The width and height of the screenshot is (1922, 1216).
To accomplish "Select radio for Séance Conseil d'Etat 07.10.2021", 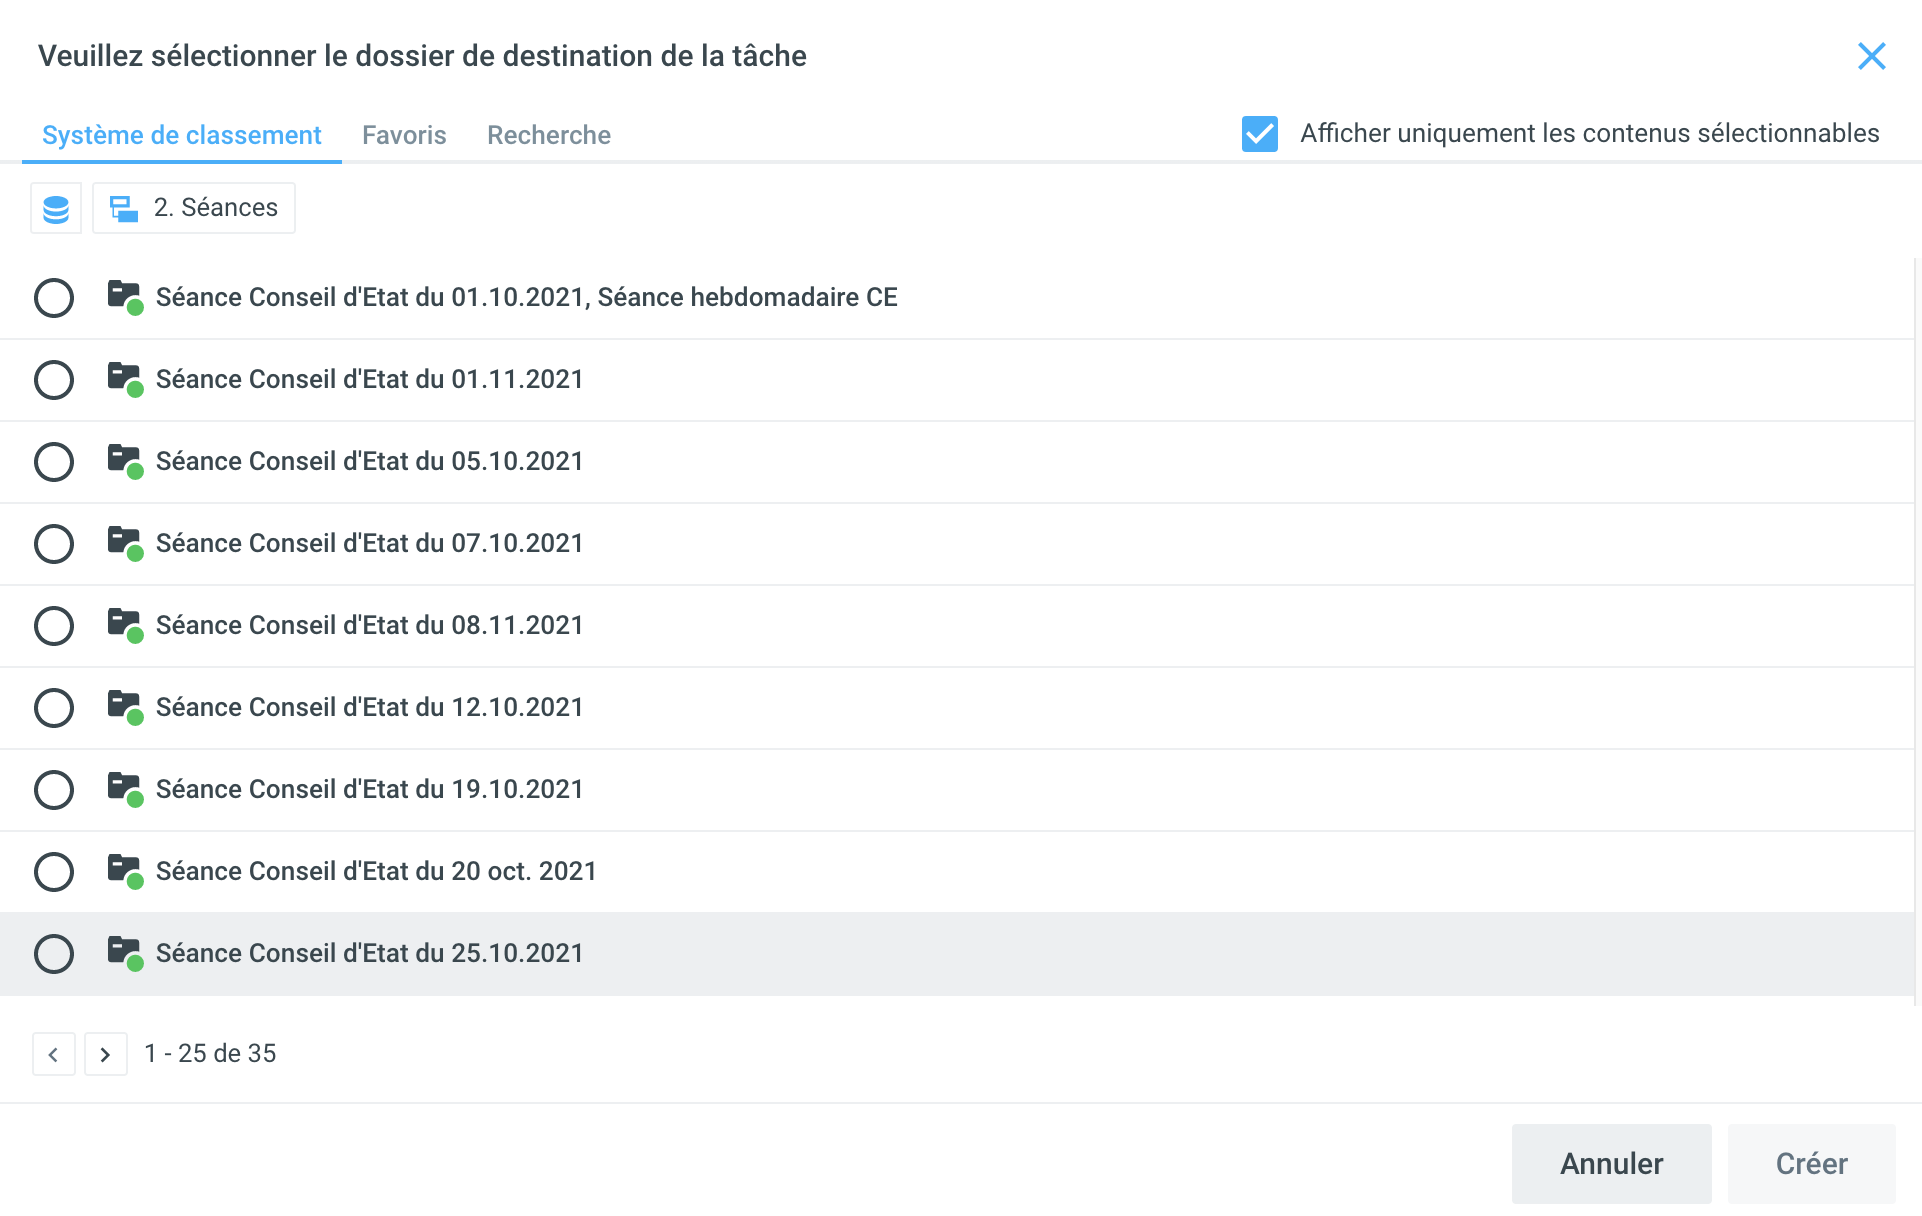I will coord(54,544).
